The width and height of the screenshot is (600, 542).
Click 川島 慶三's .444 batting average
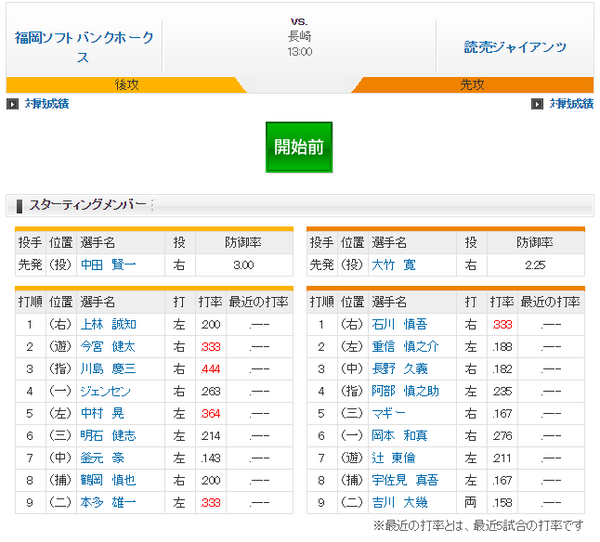coord(210,369)
